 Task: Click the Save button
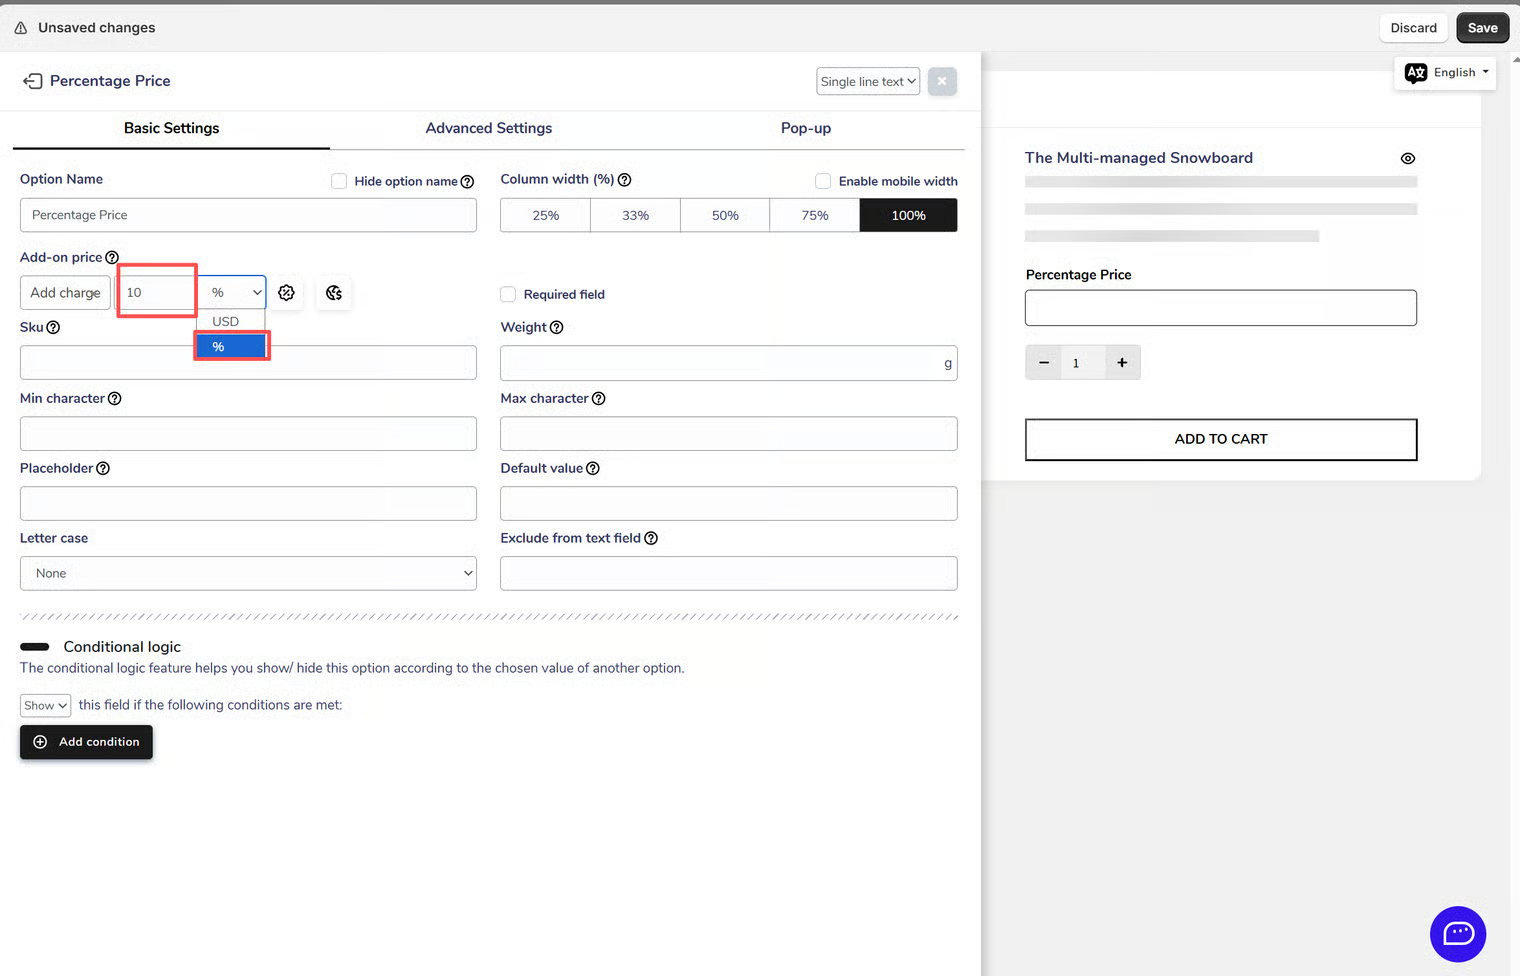pos(1482,28)
